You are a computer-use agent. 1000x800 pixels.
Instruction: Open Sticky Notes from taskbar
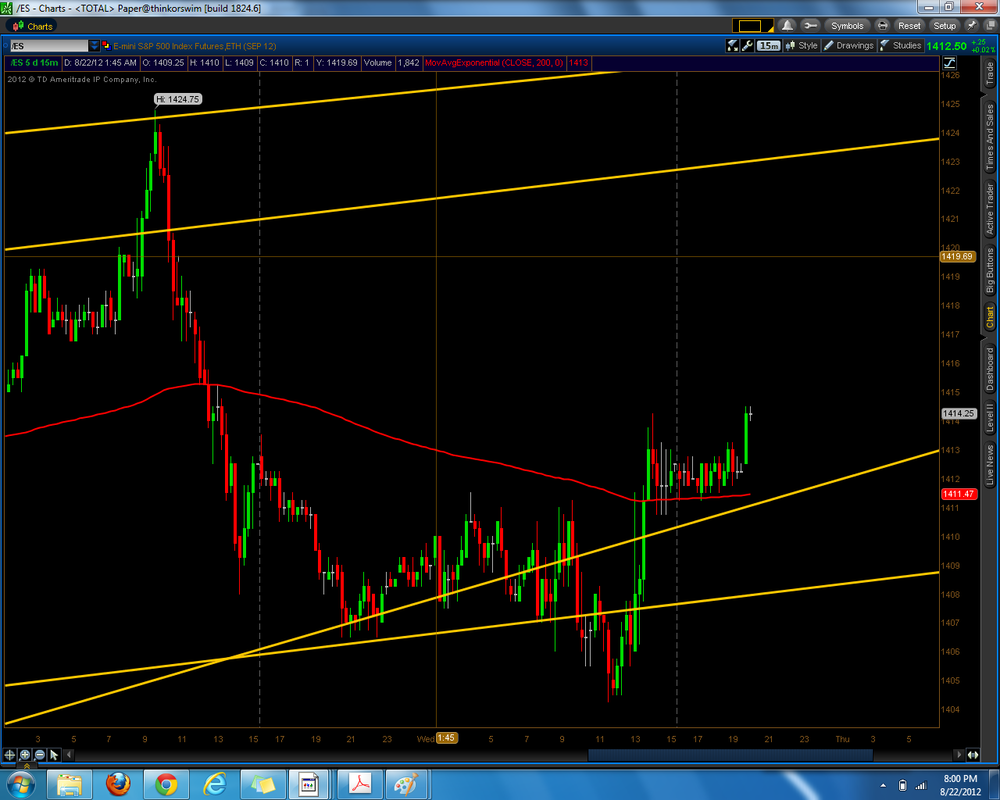tap(262, 784)
